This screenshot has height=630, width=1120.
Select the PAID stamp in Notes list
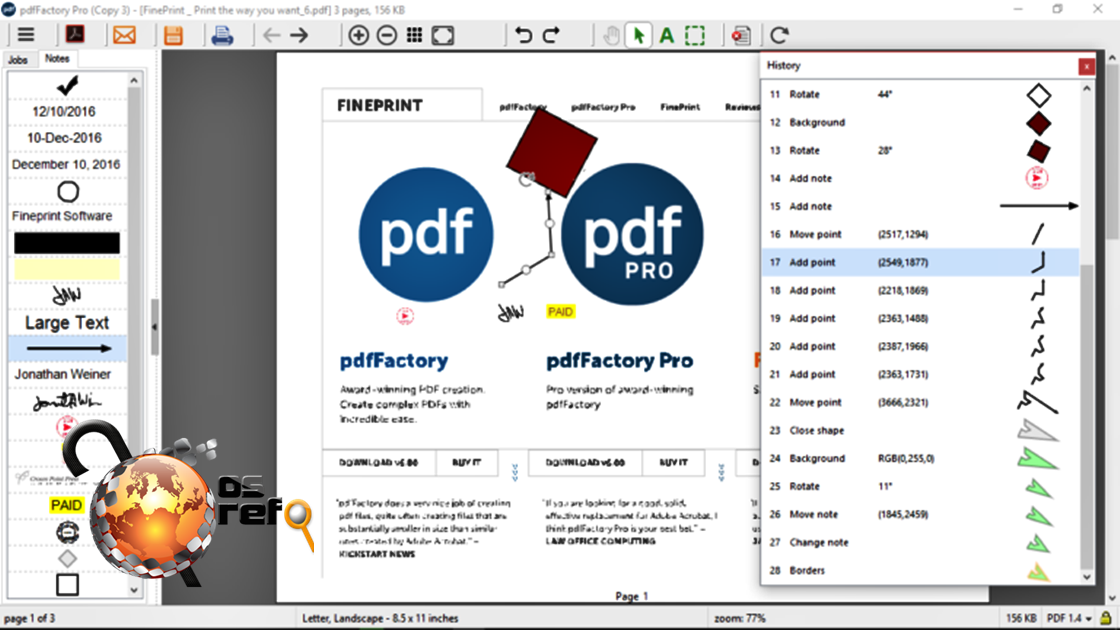click(66, 505)
